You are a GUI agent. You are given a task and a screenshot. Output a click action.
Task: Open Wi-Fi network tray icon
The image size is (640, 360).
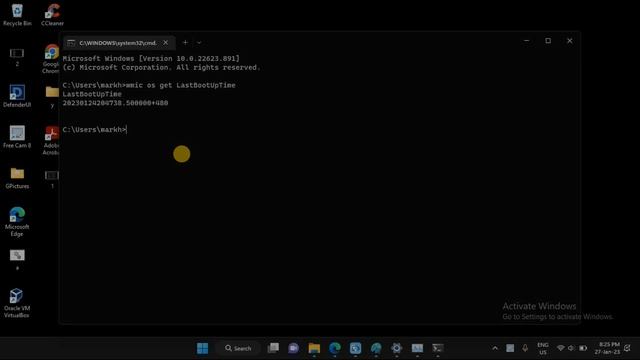point(560,348)
